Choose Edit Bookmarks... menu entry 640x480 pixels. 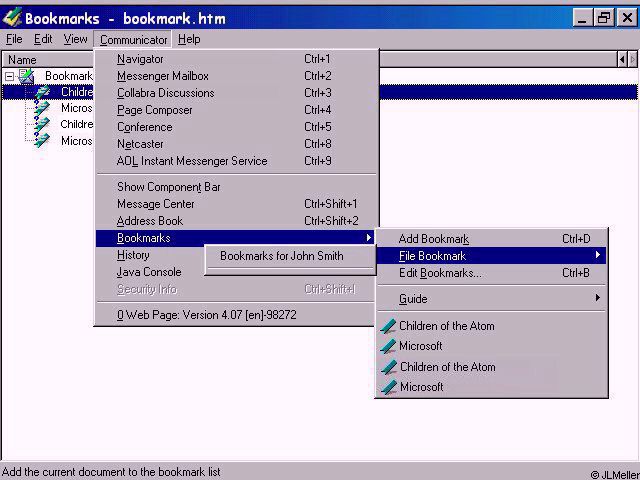[x=440, y=273]
